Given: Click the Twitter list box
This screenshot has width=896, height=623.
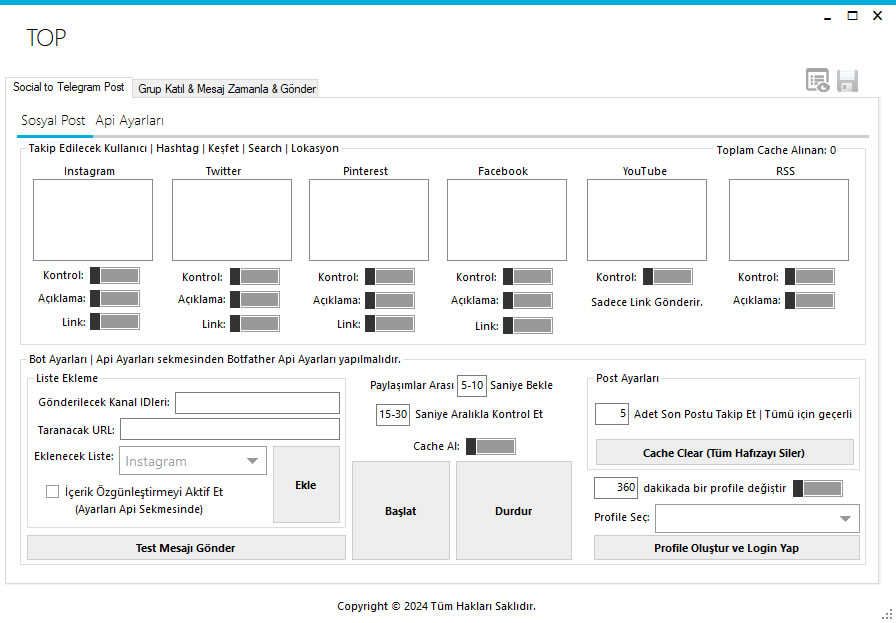Looking at the screenshot, I should pyautogui.click(x=231, y=220).
